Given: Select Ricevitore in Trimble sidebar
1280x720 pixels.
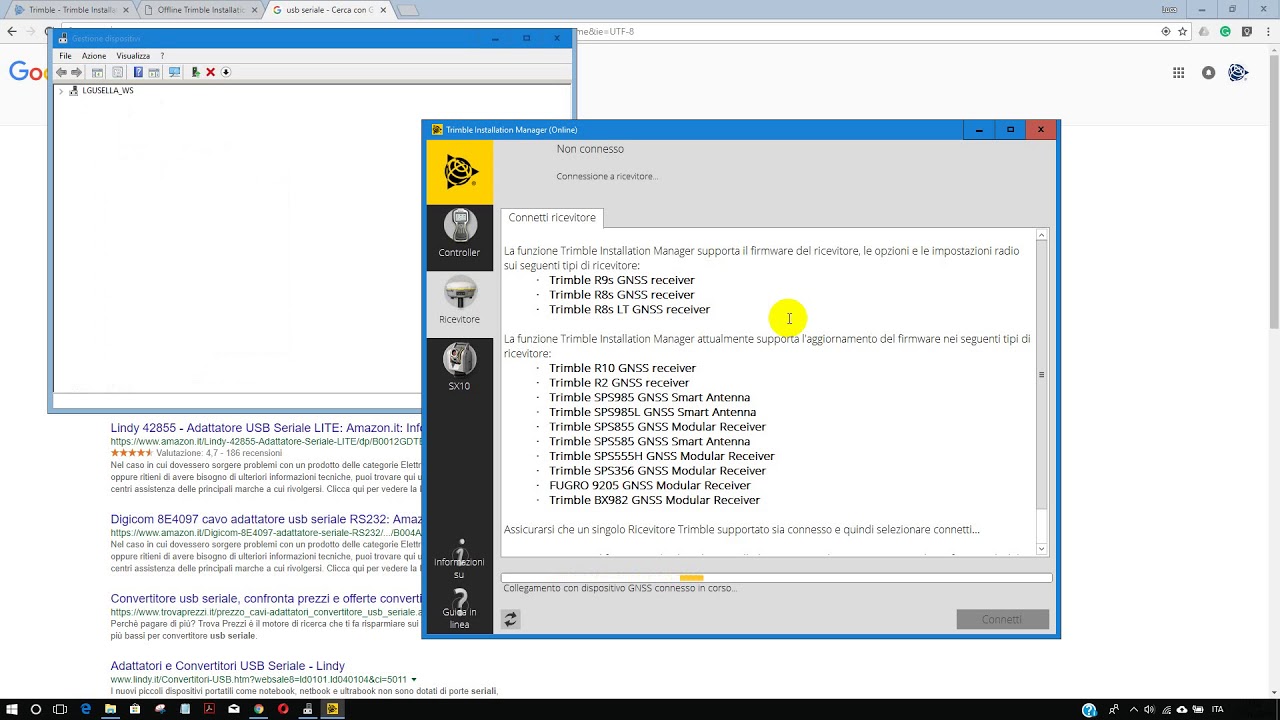Looking at the screenshot, I should (x=459, y=303).
